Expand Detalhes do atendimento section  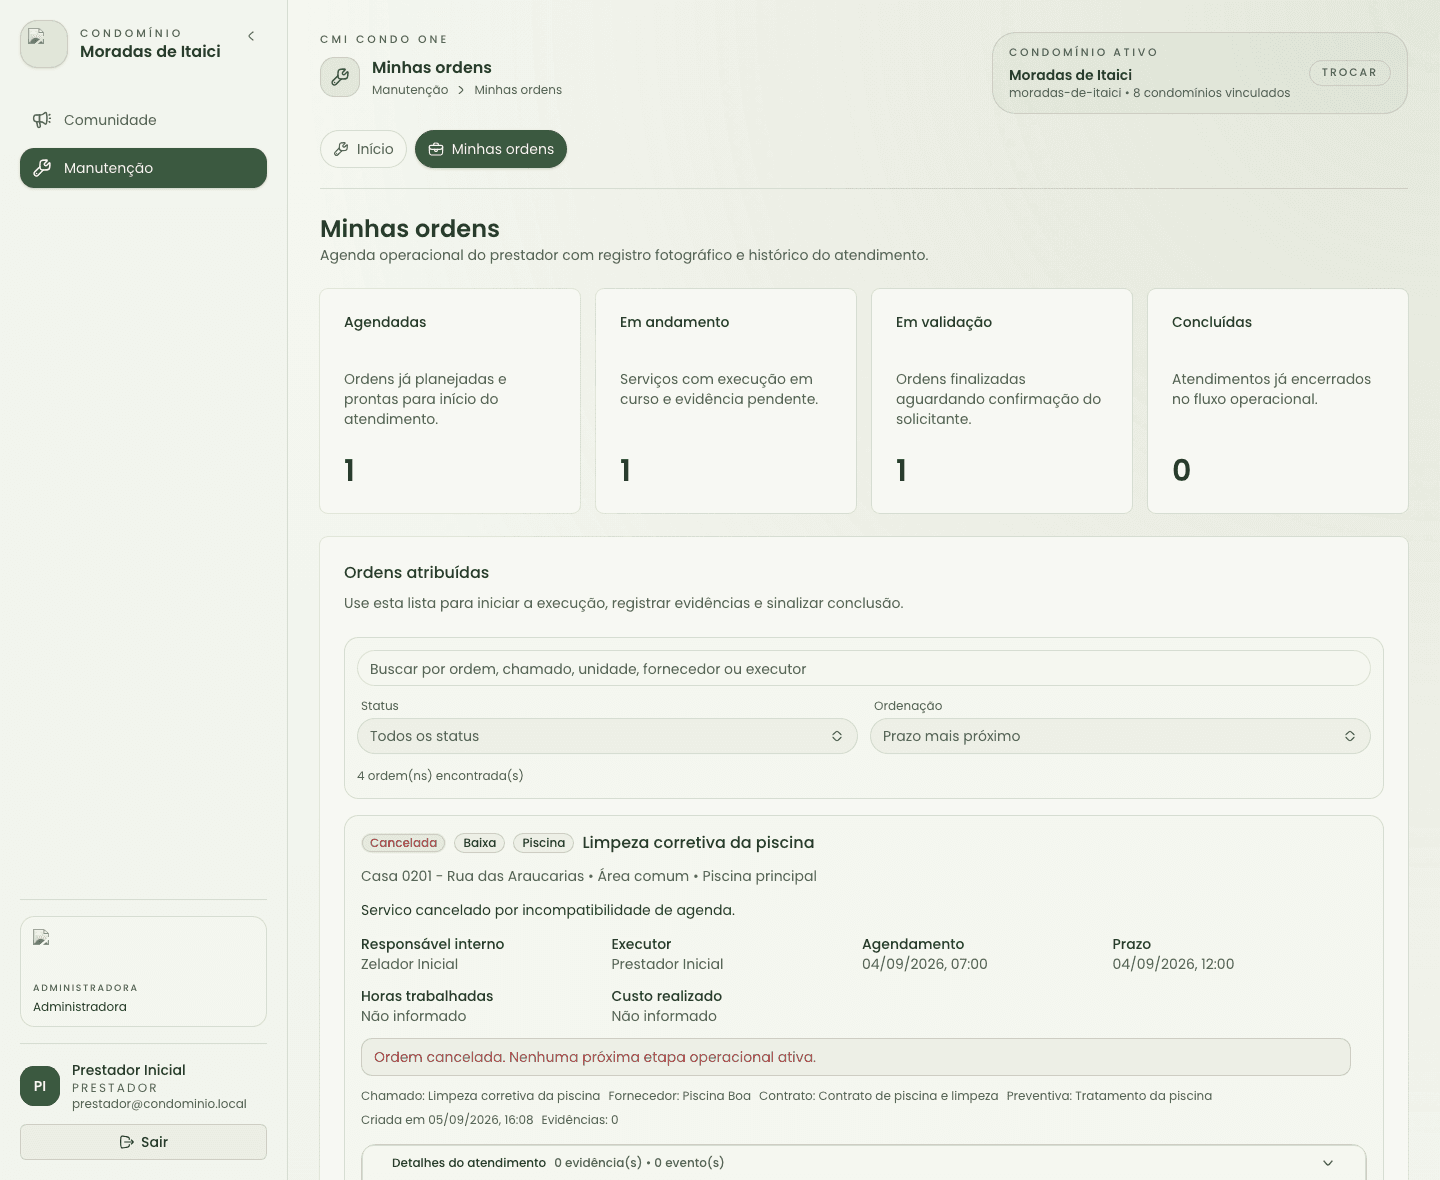tap(863, 1162)
